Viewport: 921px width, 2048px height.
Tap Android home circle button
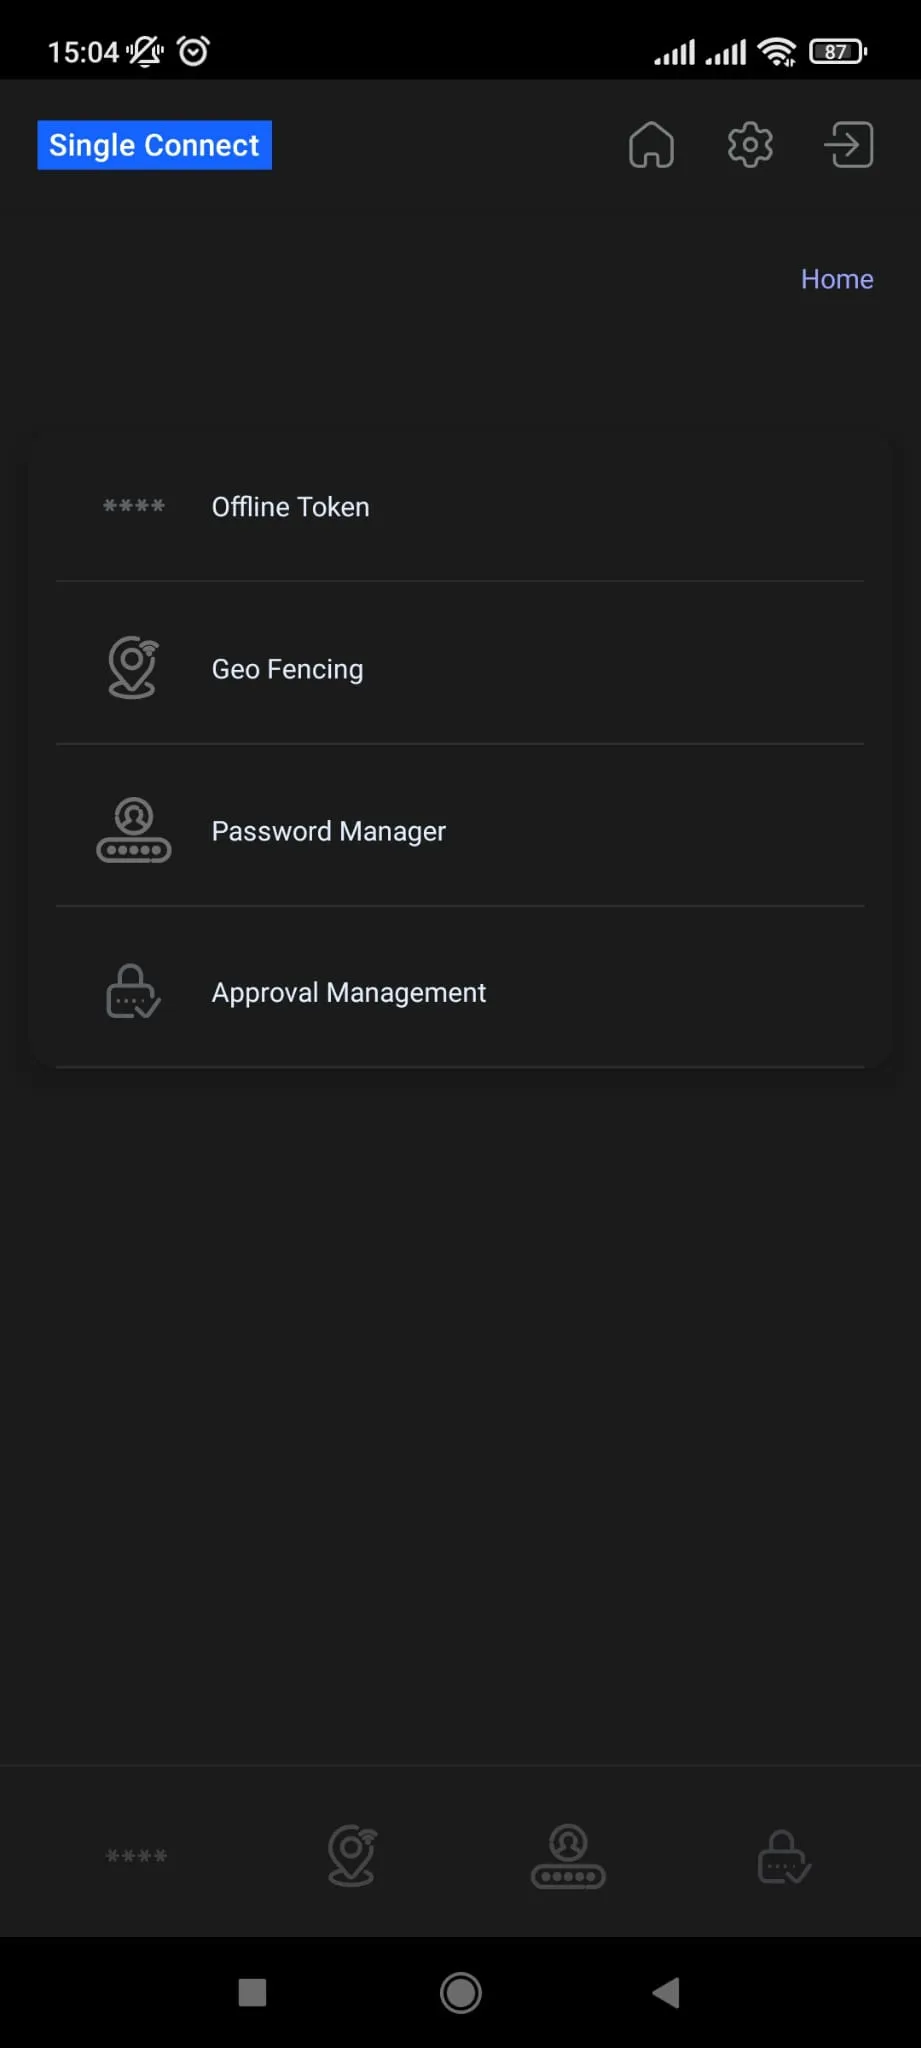point(461,1992)
